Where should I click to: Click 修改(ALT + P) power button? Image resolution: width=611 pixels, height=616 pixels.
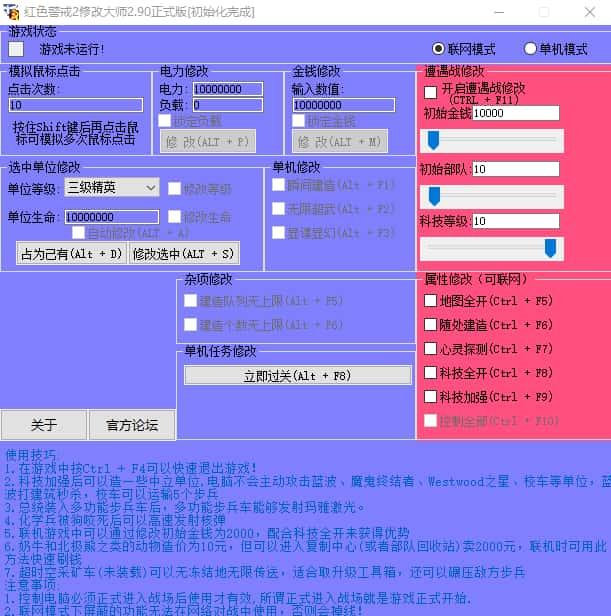[x=208, y=141]
